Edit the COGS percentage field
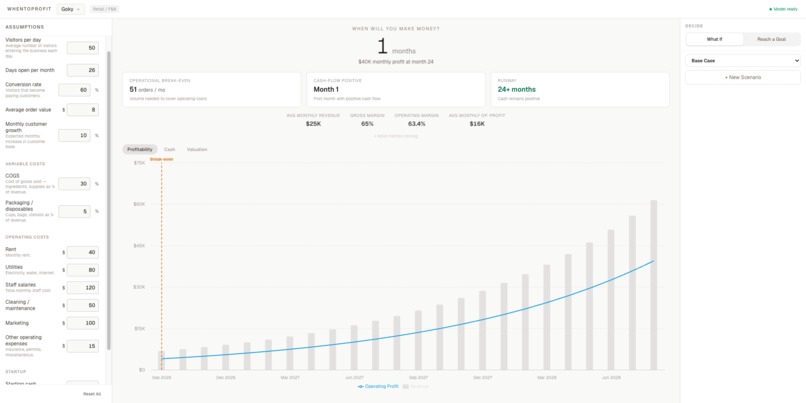 [x=74, y=184]
